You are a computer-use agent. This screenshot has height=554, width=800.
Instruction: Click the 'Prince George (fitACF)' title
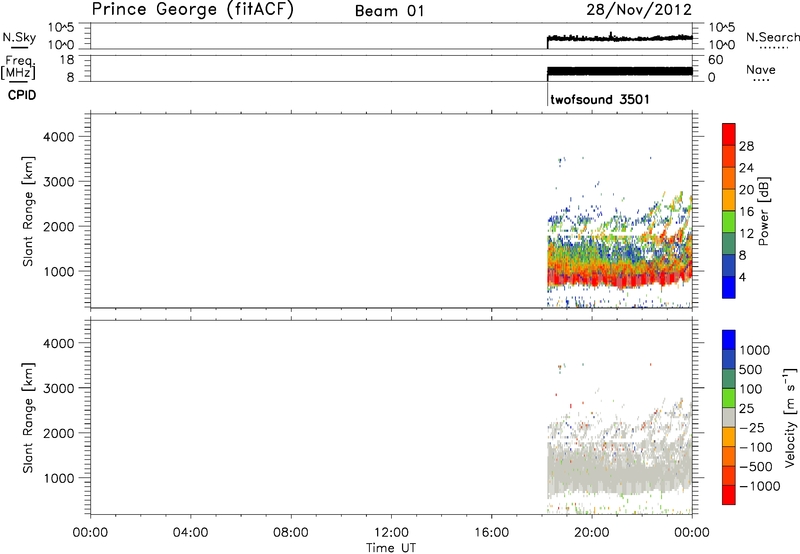(193, 10)
